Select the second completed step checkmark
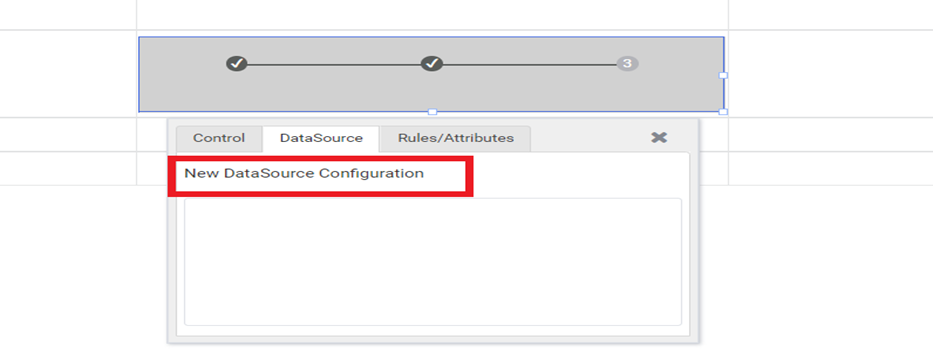This screenshot has width=933, height=364. click(x=432, y=63)
